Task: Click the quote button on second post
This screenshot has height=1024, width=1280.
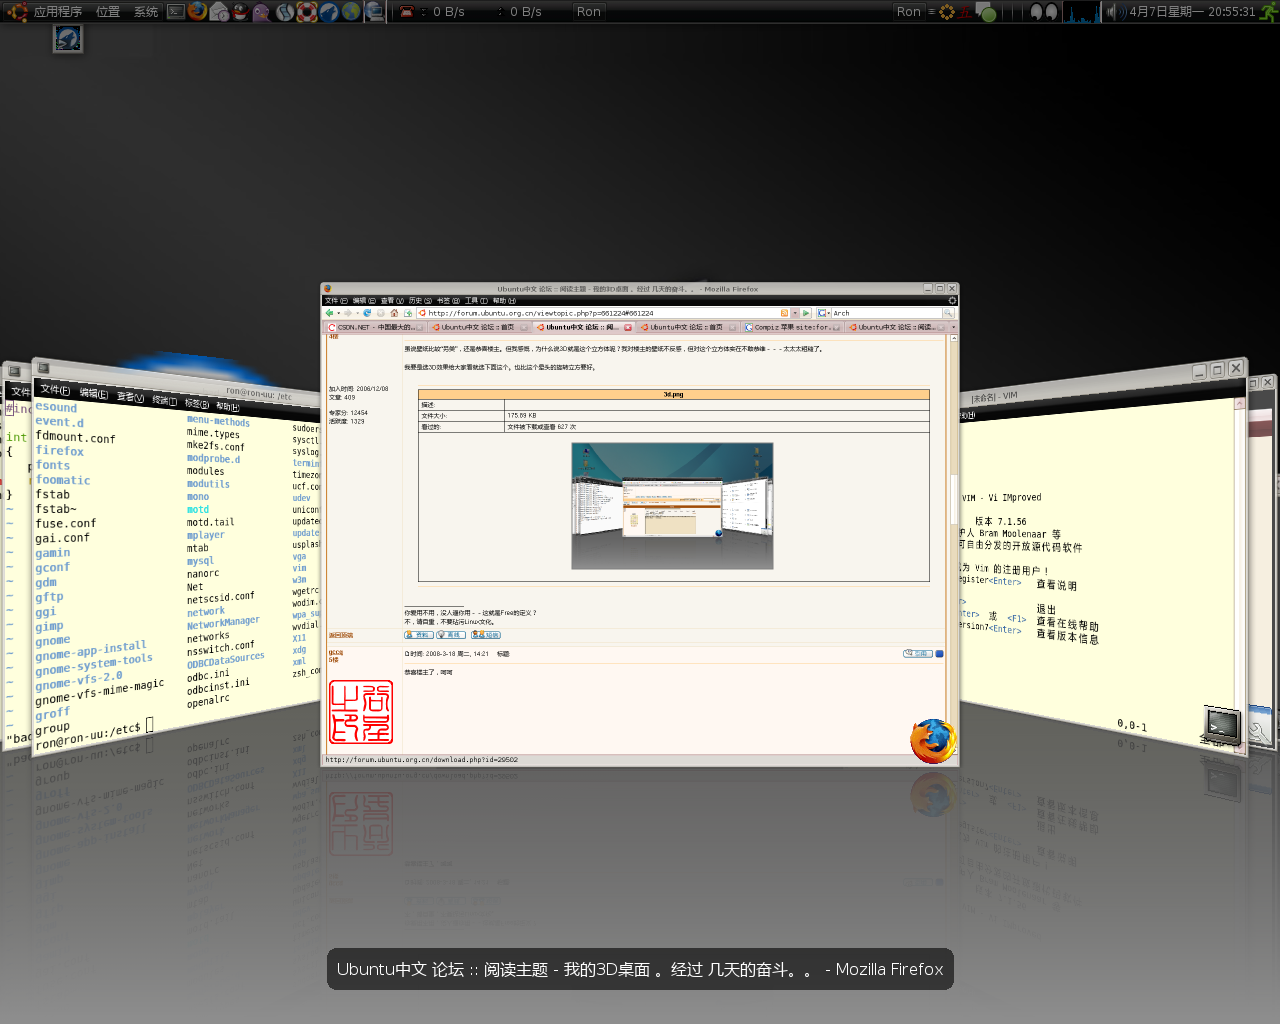Action: coord(918,653)
